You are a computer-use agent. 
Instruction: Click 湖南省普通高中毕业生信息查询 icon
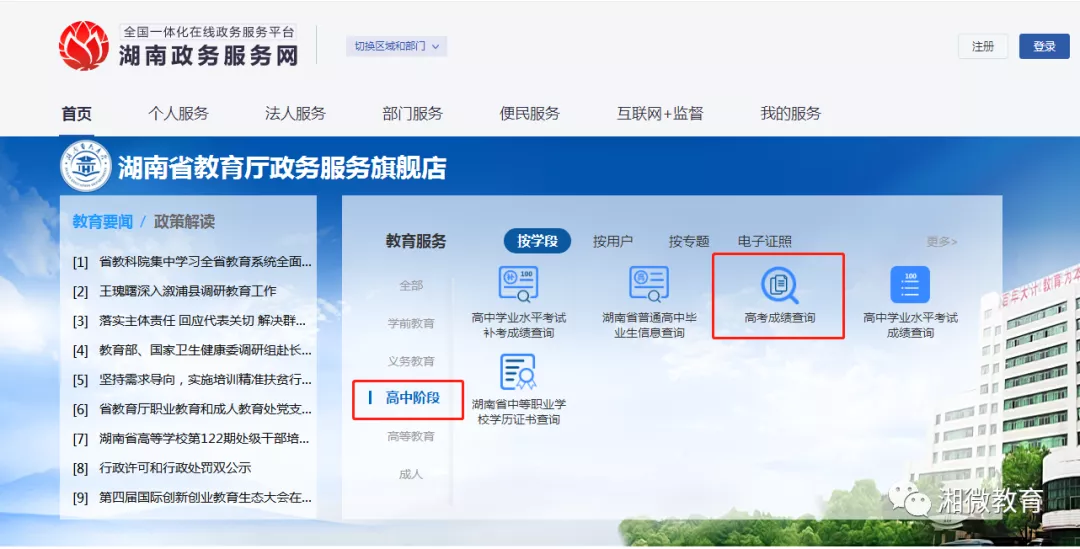tap(649, 284)
